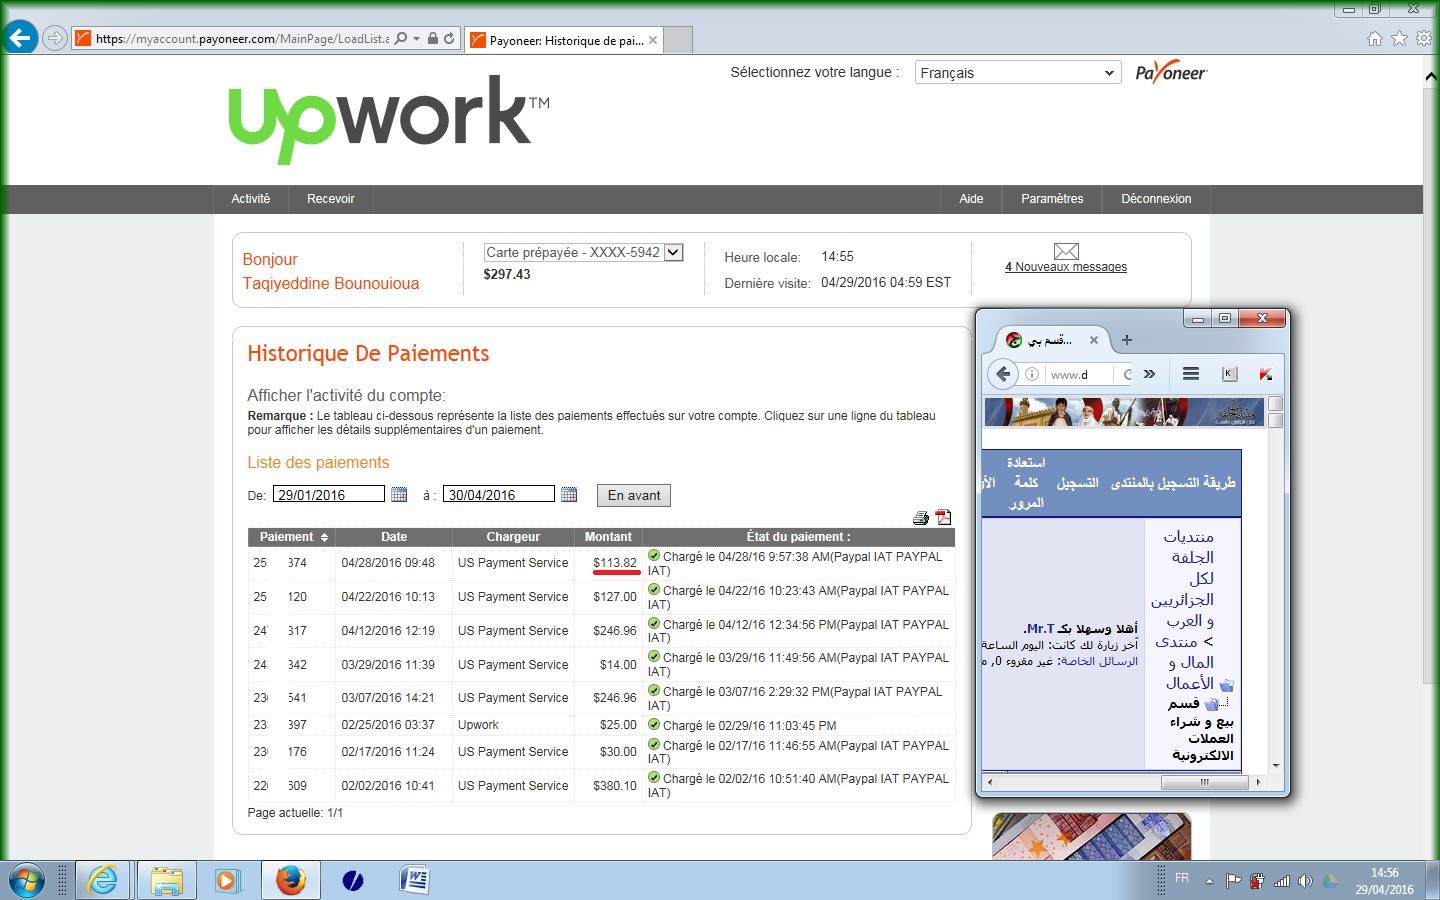
Task: Select the Upwork charger payment row
Action: [x=601, y=725]
